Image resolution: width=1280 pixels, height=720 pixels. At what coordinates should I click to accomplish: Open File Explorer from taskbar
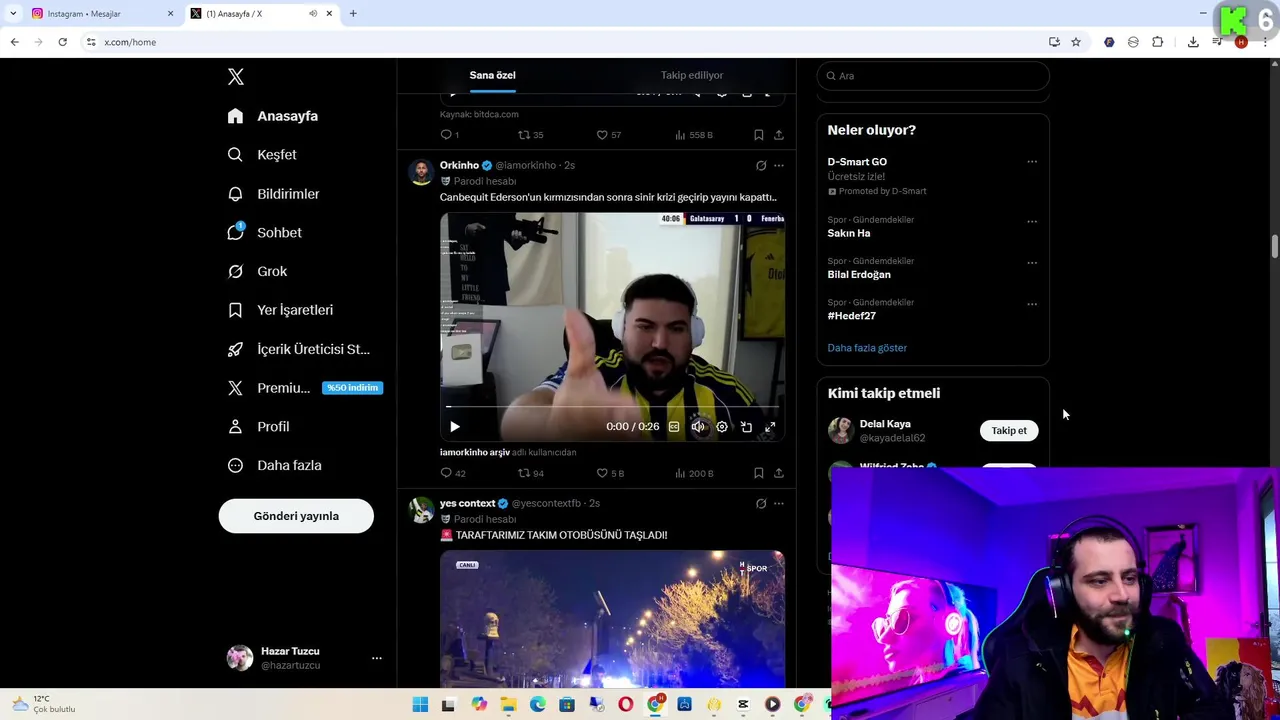pyautogui.click(x=509, y=704)
